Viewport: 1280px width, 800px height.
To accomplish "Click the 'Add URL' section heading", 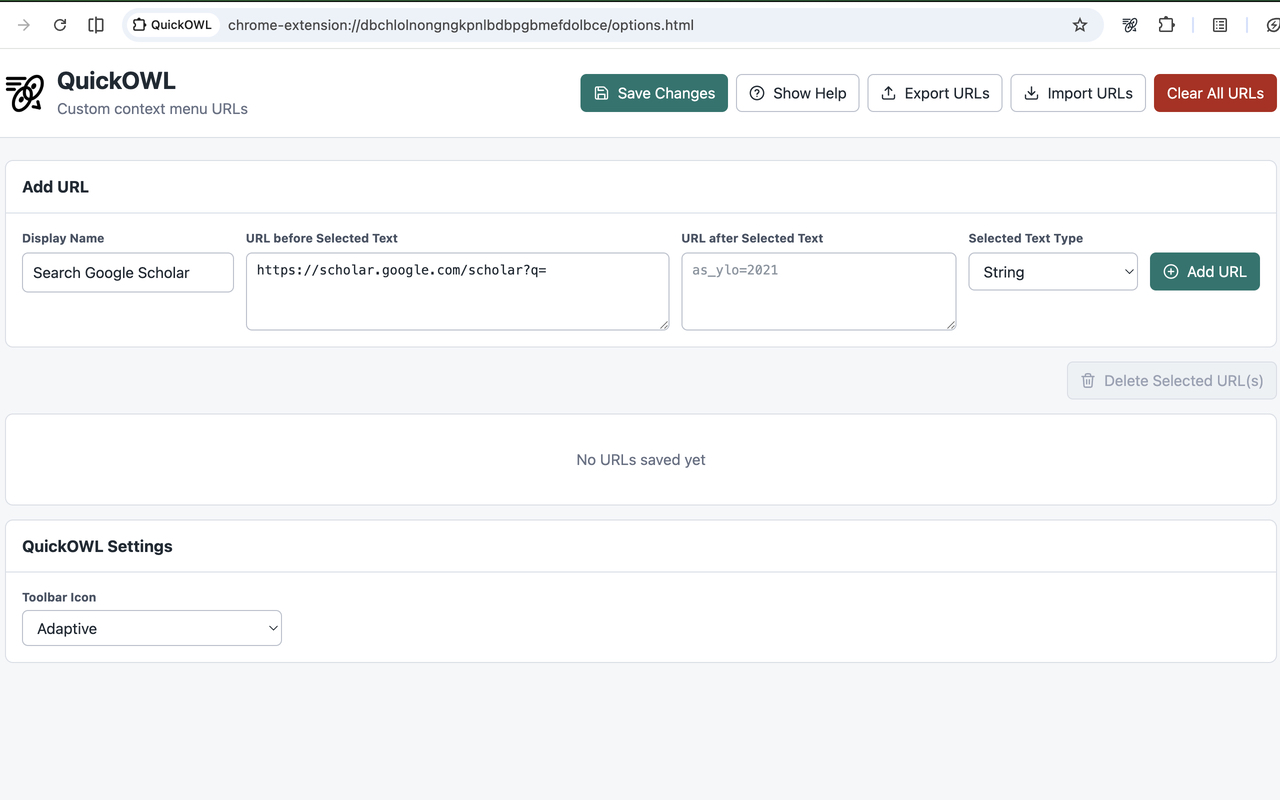I will pyautogui.click(x=55, y=187).
